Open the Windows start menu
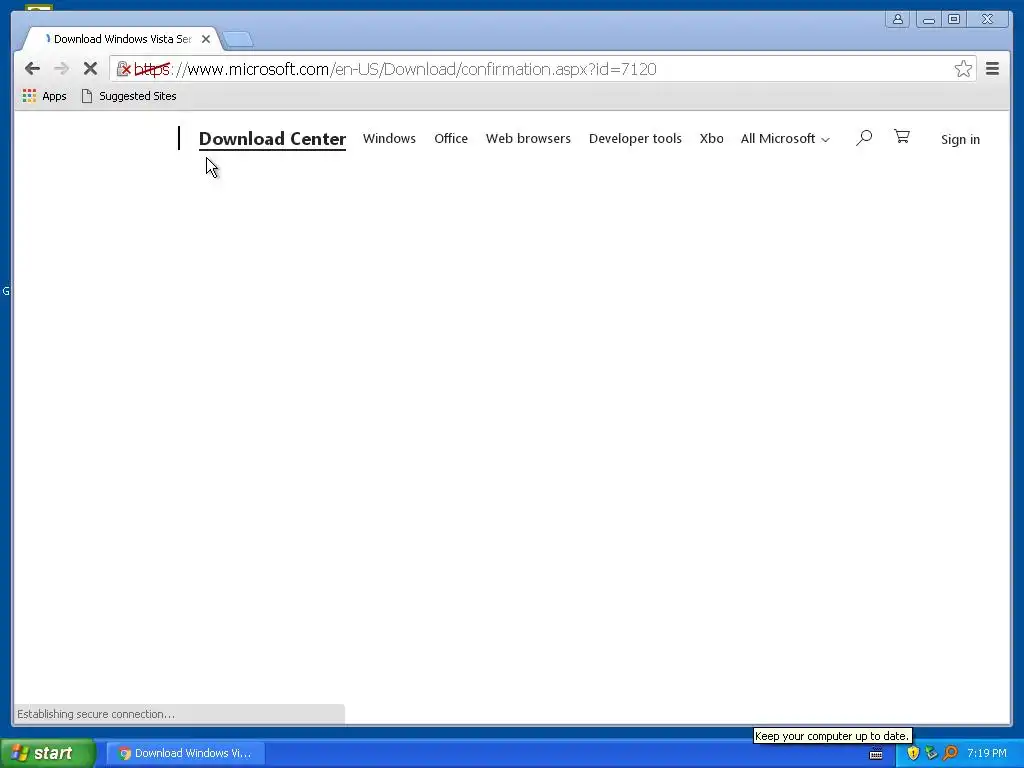1024x768 pixels. click(x=48, y=753)
